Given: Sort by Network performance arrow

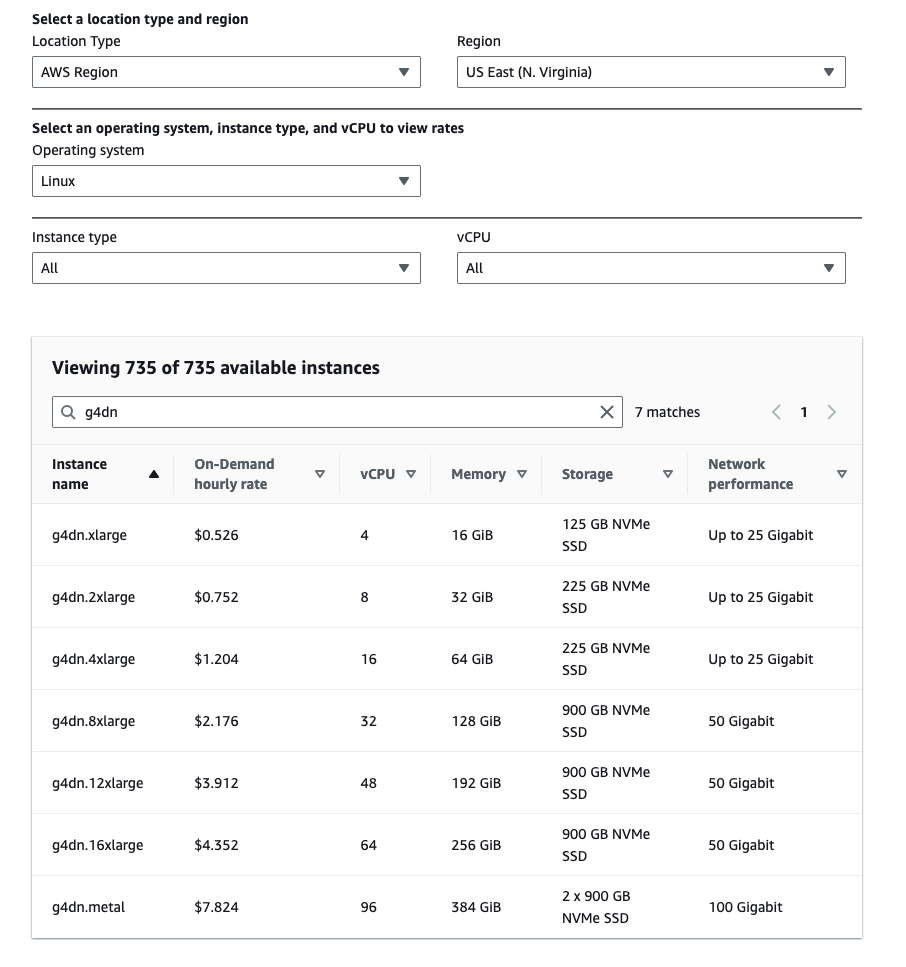Looking at the screenshot, I should click(841, 474).
